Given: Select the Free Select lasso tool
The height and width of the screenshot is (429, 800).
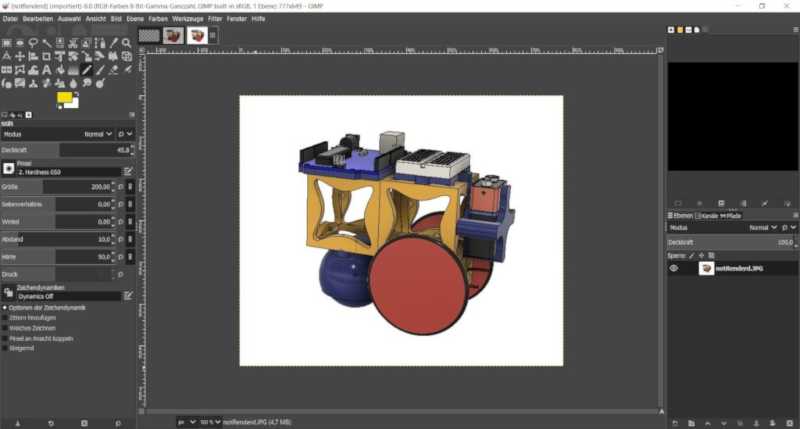Looking at the screenshot, I should tap(33, 43).
